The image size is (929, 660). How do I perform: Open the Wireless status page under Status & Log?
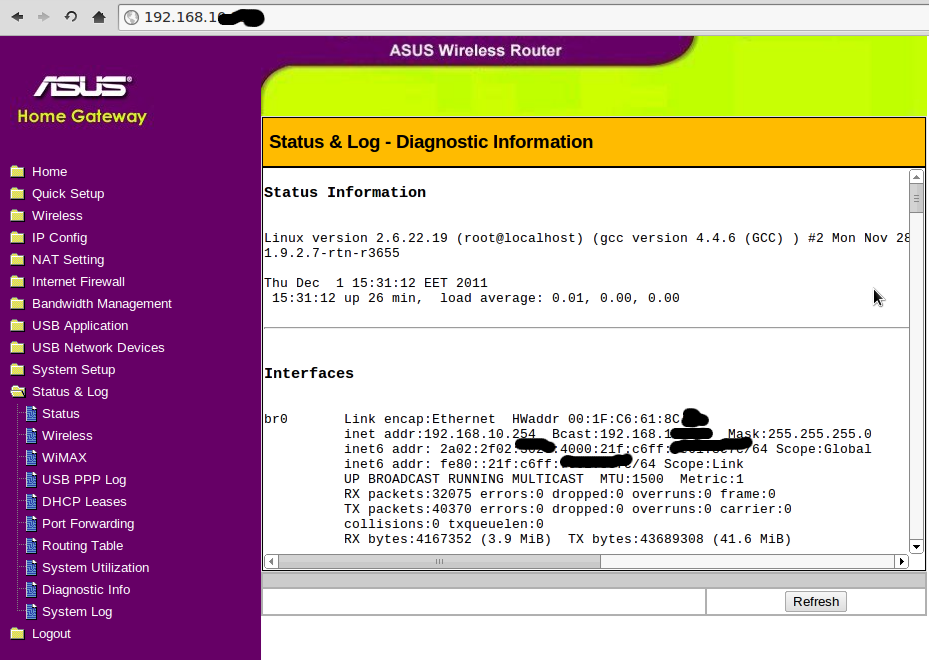point(67,435)
